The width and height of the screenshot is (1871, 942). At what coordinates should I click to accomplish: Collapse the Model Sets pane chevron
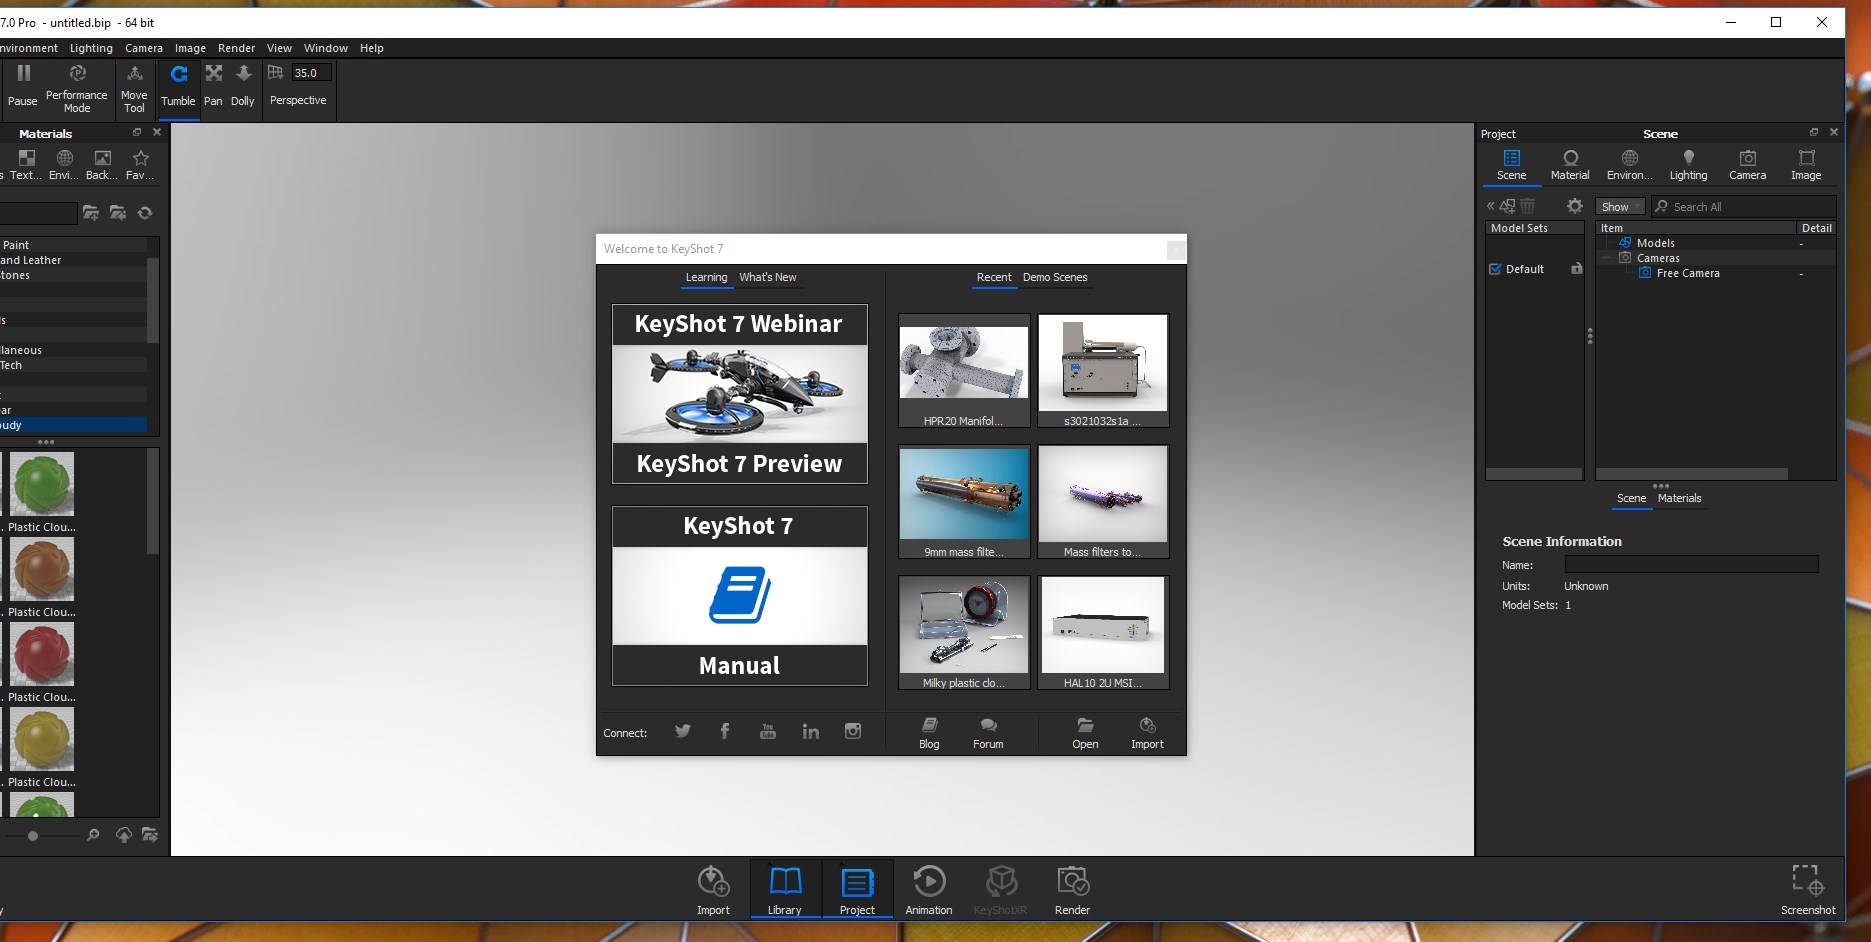(1490, 206)
